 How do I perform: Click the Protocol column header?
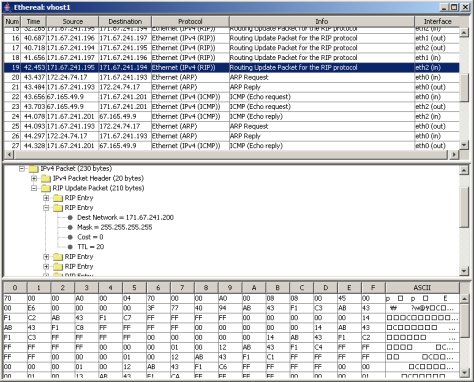click(x=190, y=21)
